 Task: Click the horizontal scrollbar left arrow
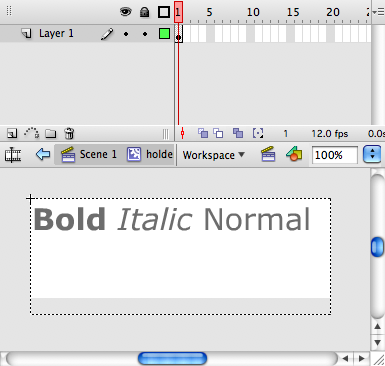[345, 359]
